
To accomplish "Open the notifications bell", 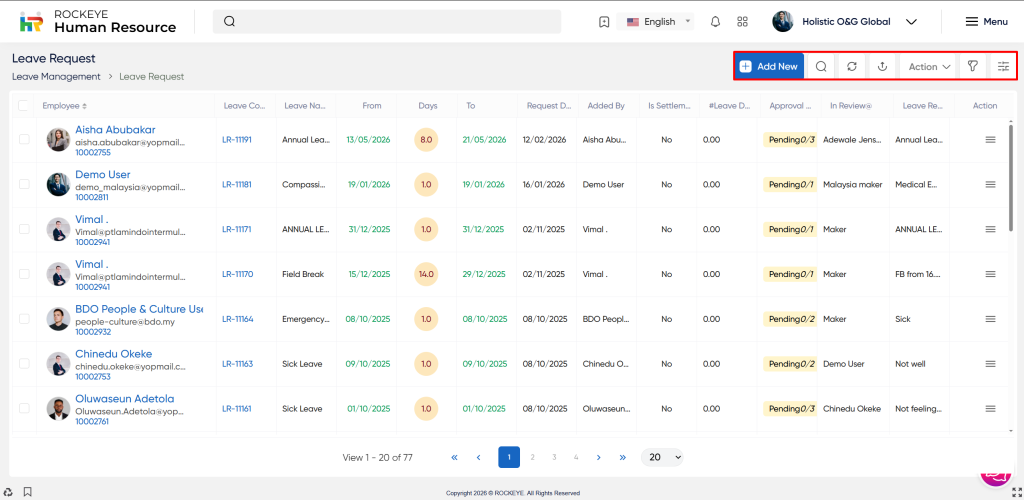I will tap(715, 22).
